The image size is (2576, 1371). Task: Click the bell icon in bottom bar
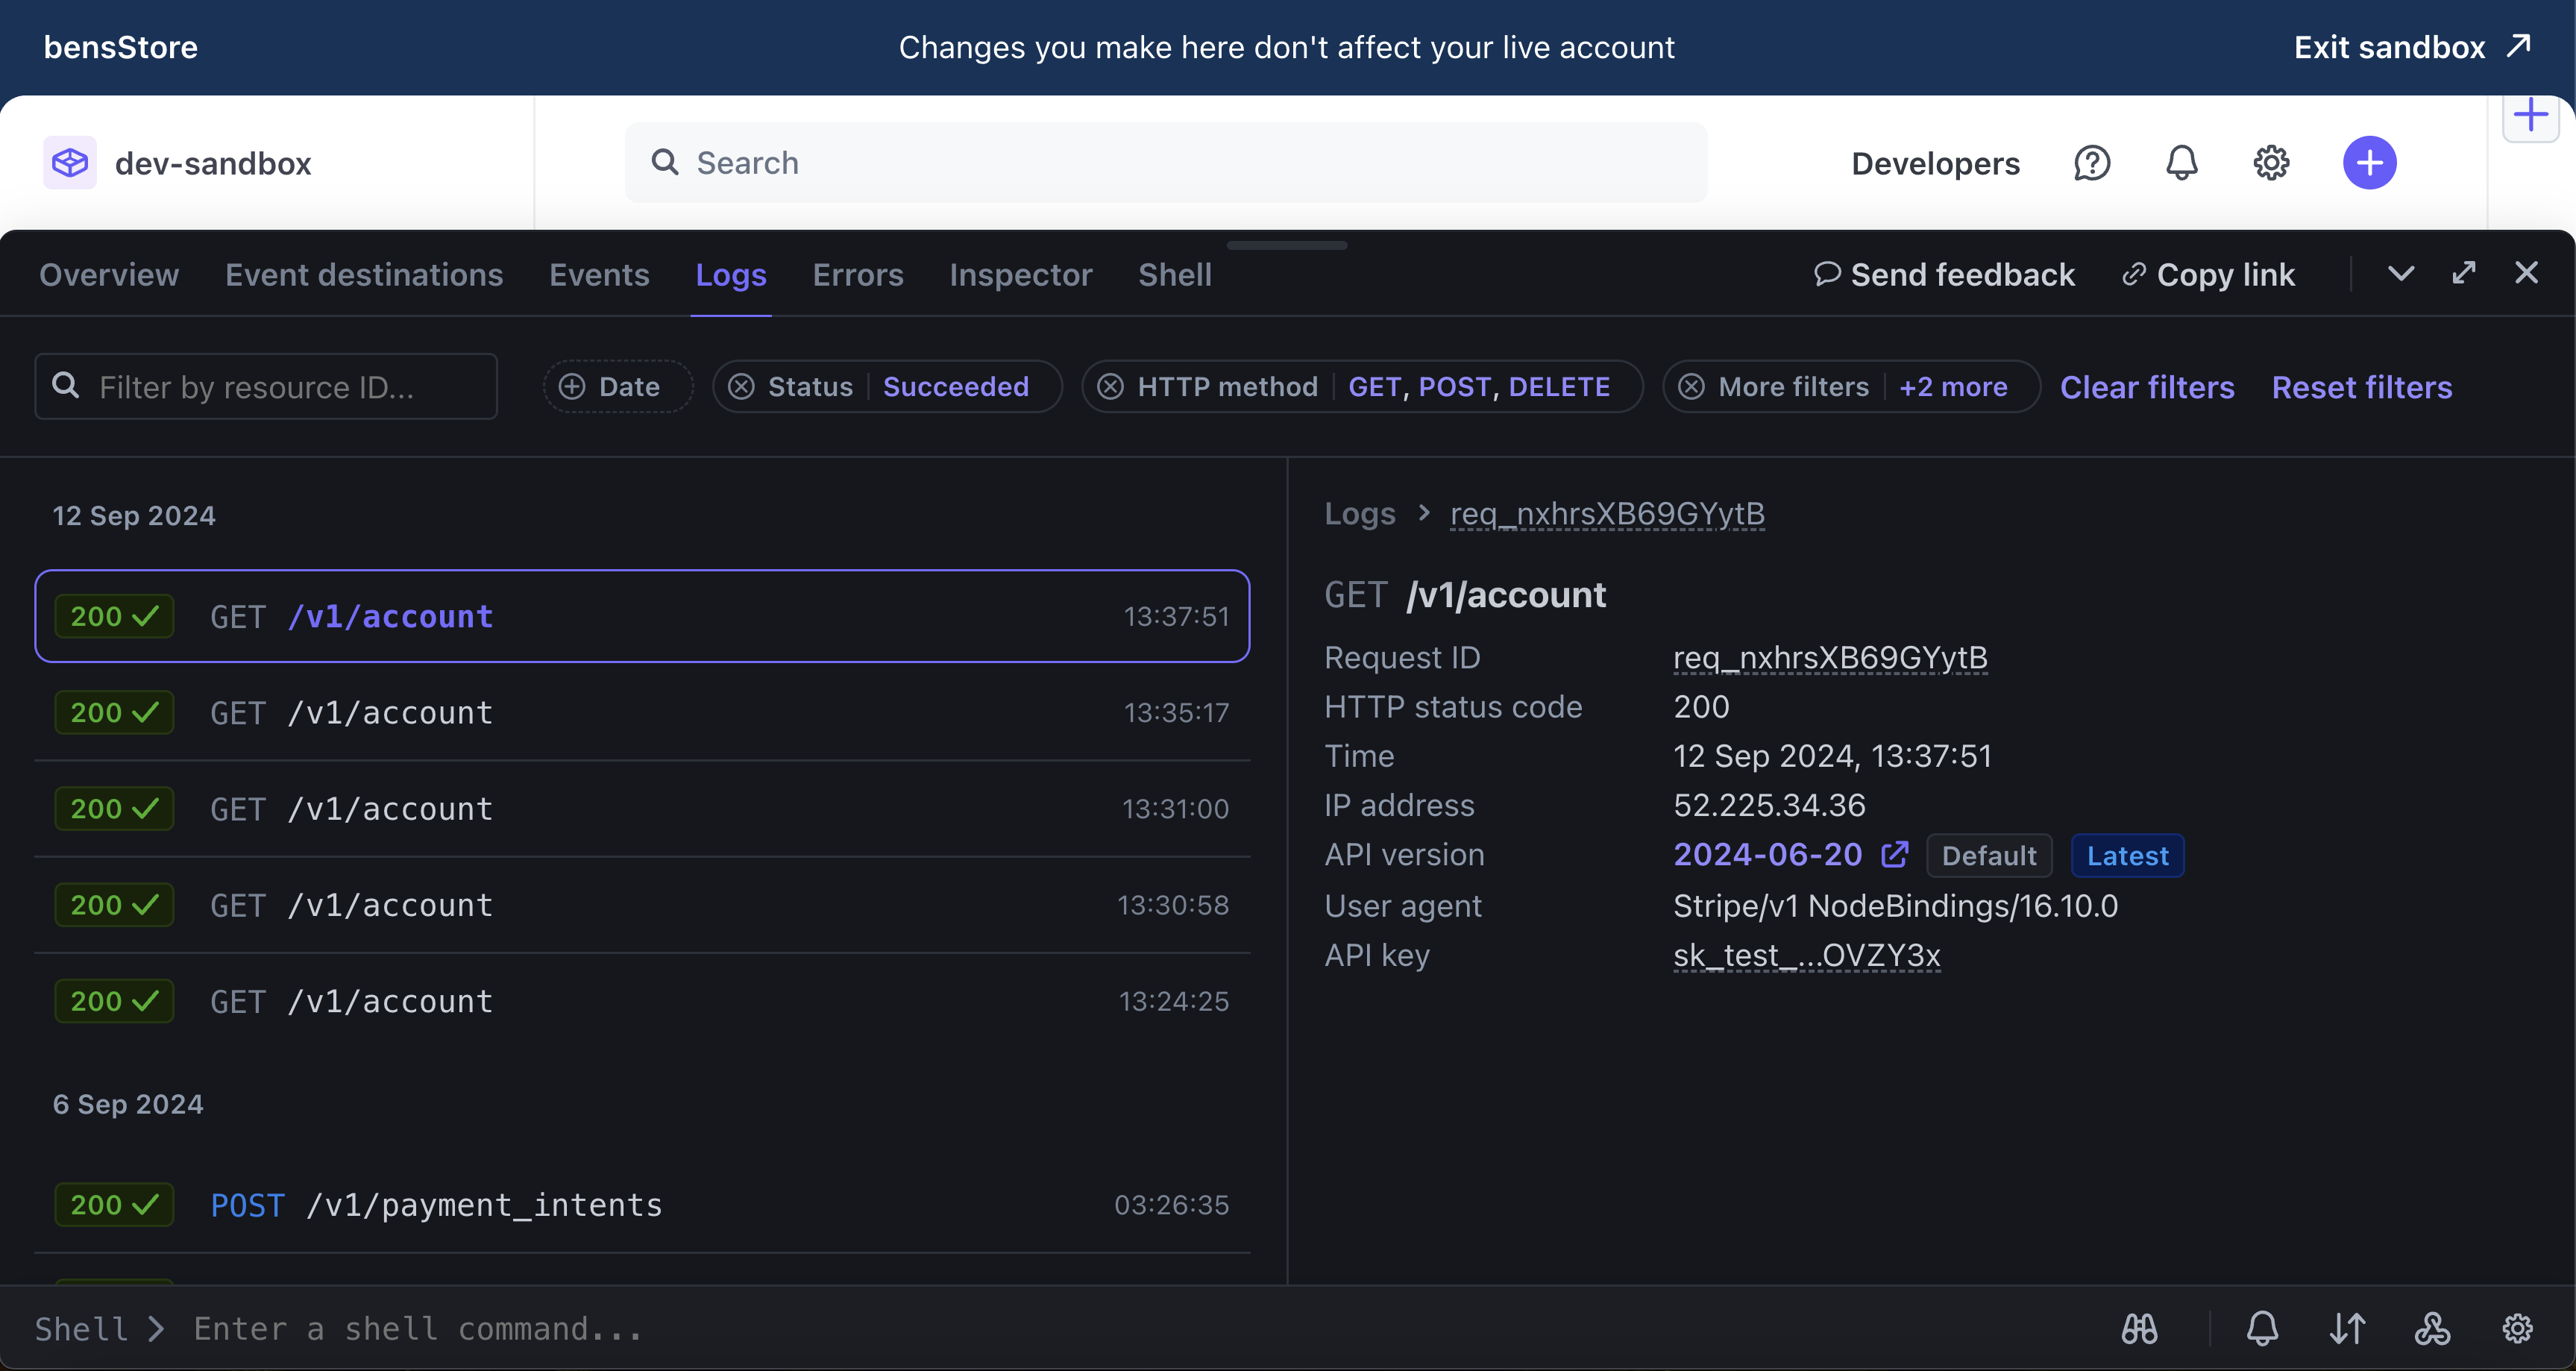pyautogui.click(x=2262, y=1328)
